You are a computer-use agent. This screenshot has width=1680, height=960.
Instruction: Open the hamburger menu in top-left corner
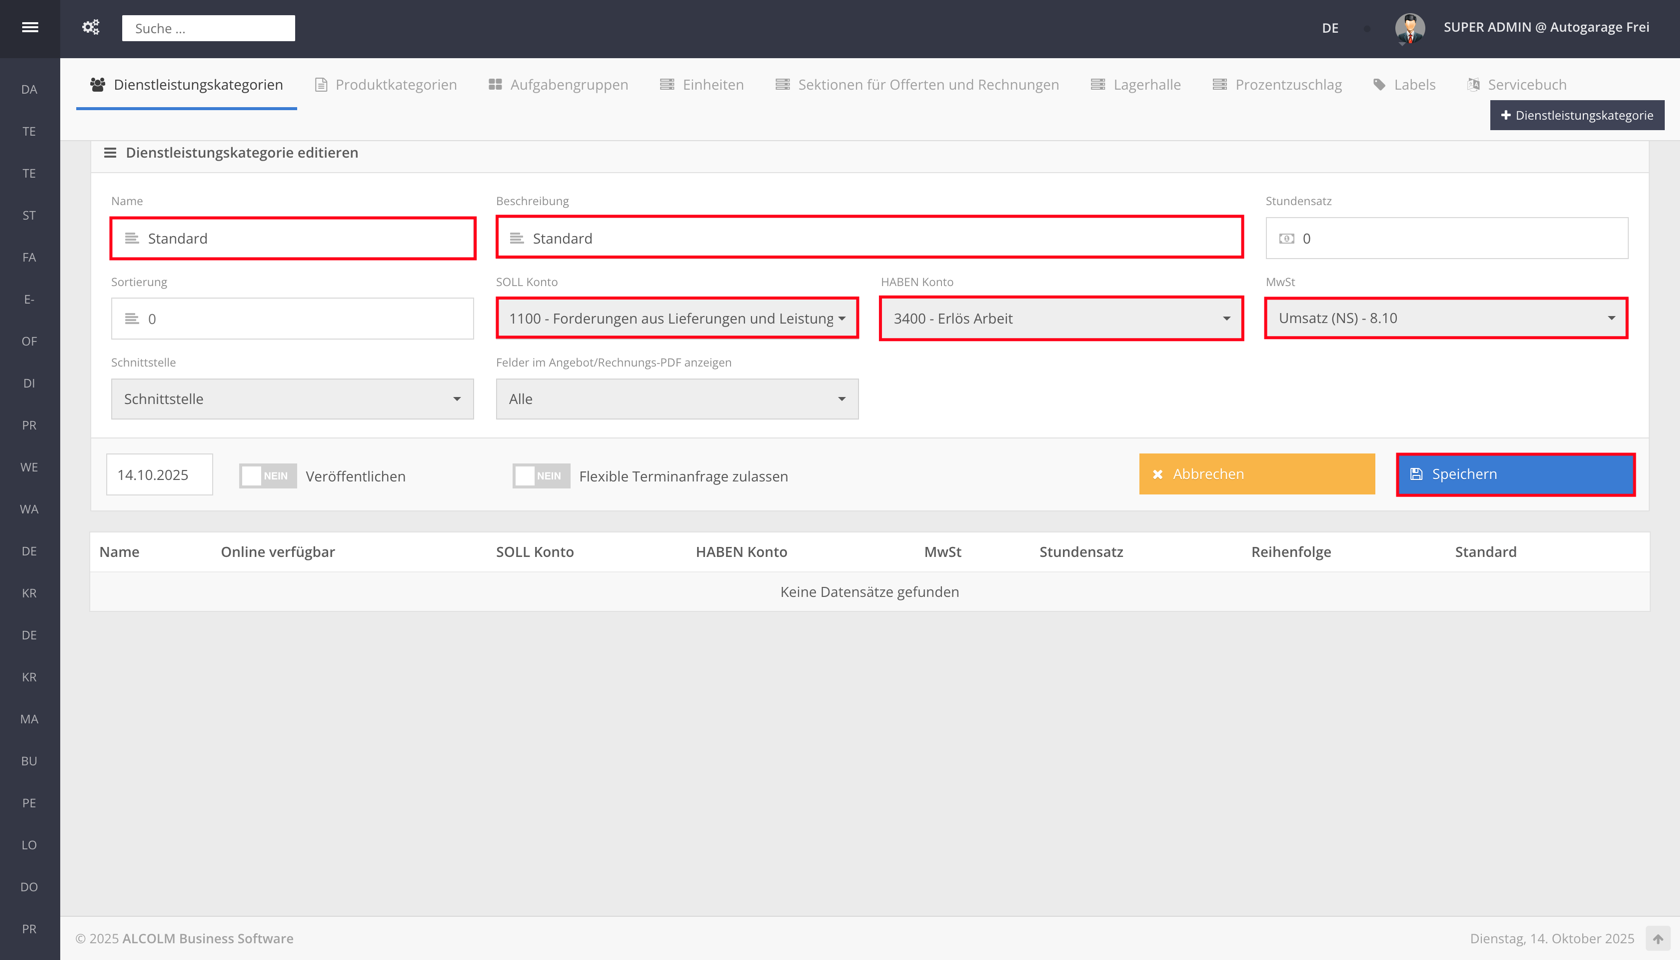pyautogui.click(x=30, y=28)
